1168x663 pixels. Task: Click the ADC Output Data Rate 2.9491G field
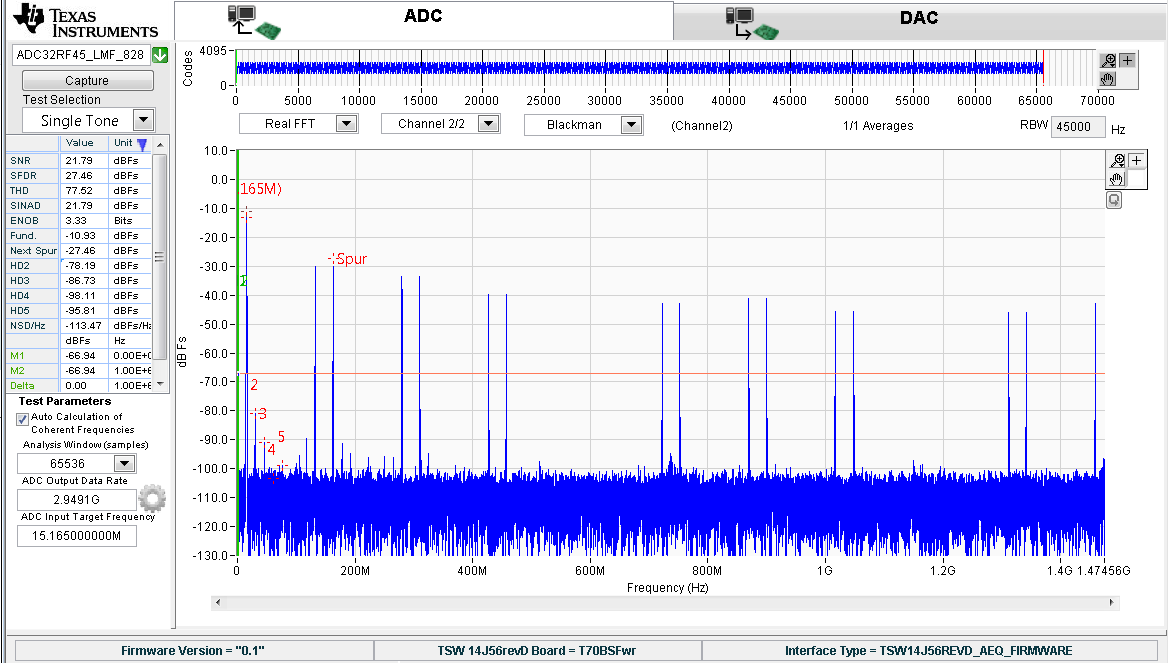point(77,499)
